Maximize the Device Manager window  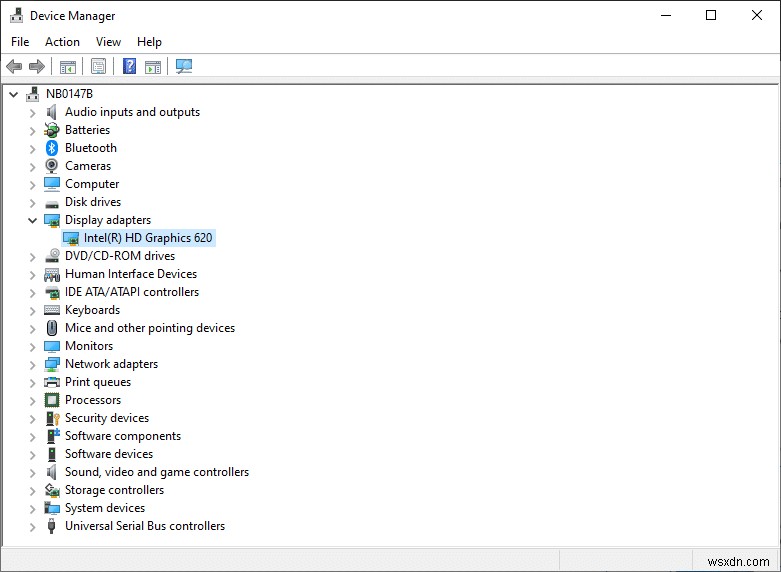[711, 15]
